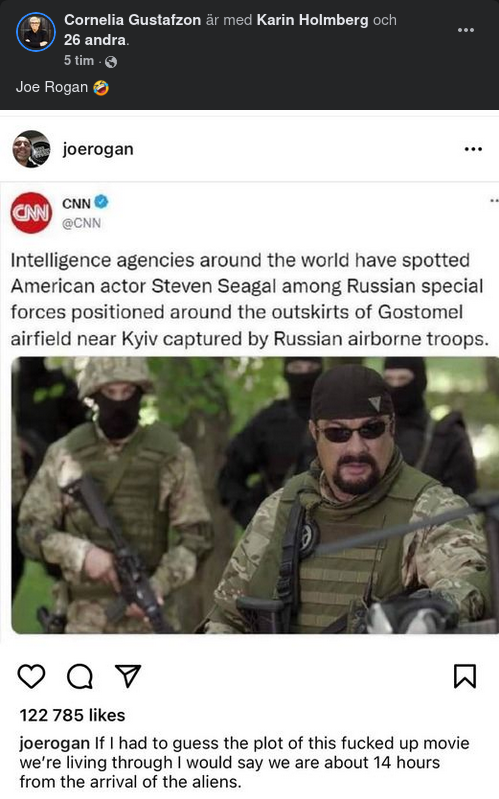Like the post with the heart icon
The image size is (499, 799).
32,676
